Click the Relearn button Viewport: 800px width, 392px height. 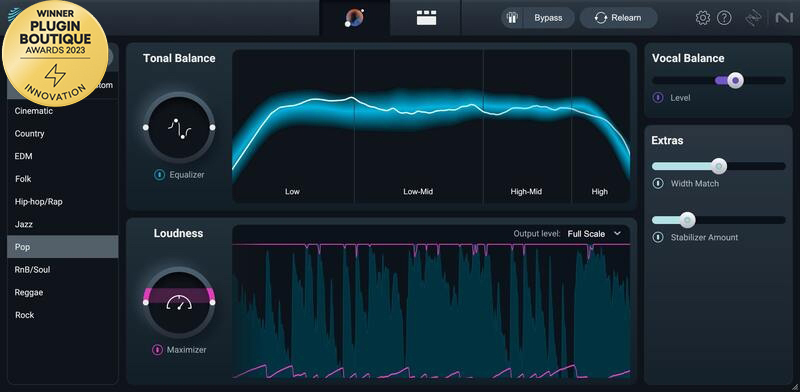coord(618,18)
